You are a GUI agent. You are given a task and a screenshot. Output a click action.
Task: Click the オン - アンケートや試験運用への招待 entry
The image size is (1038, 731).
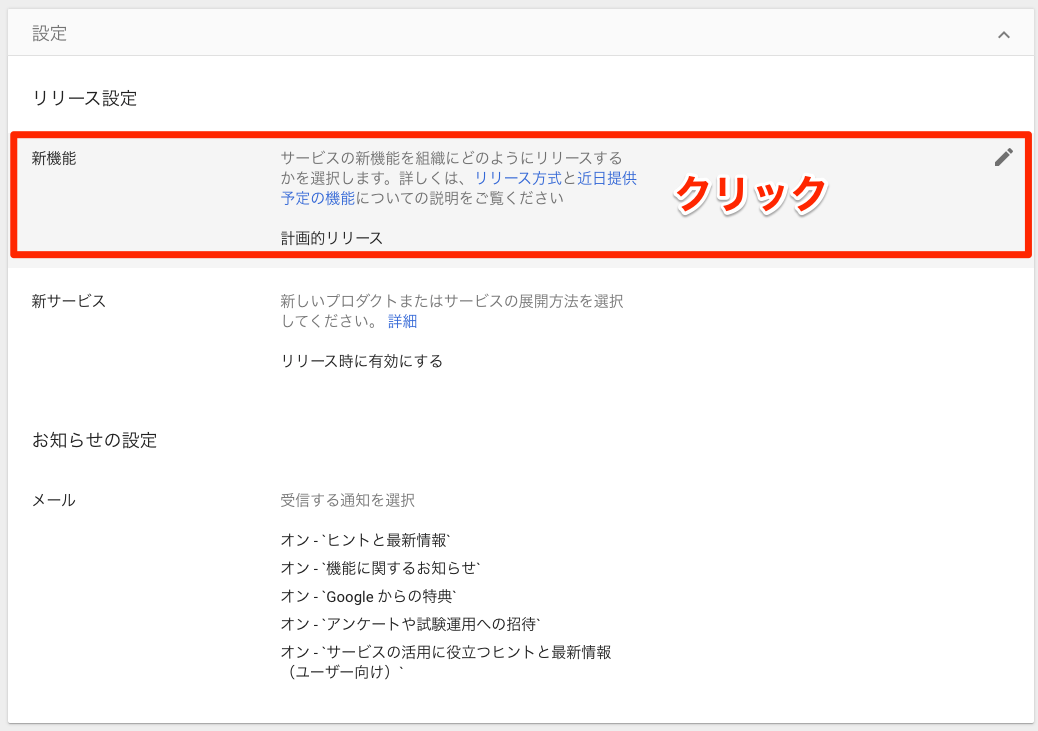click(411, 624)
